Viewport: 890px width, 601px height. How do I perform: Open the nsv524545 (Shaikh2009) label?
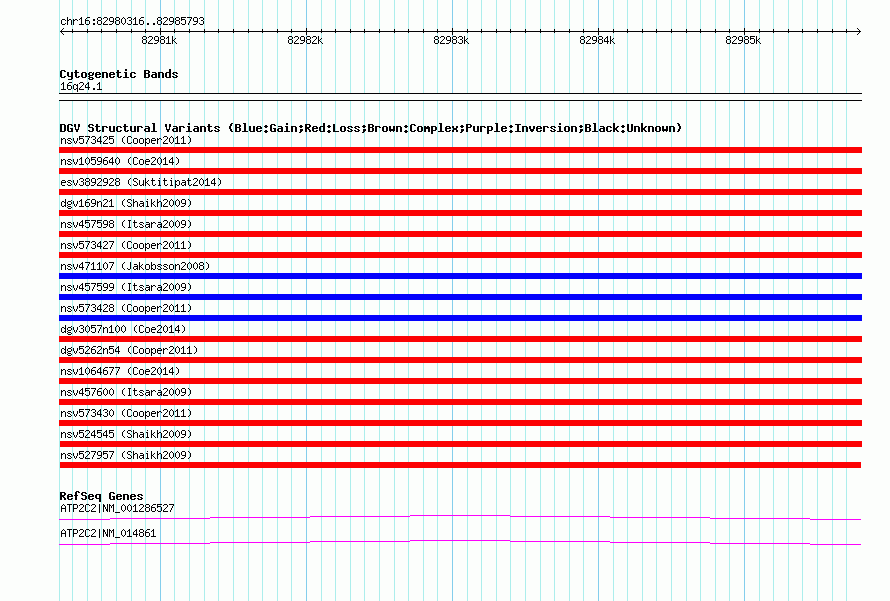tap(126, 434)
